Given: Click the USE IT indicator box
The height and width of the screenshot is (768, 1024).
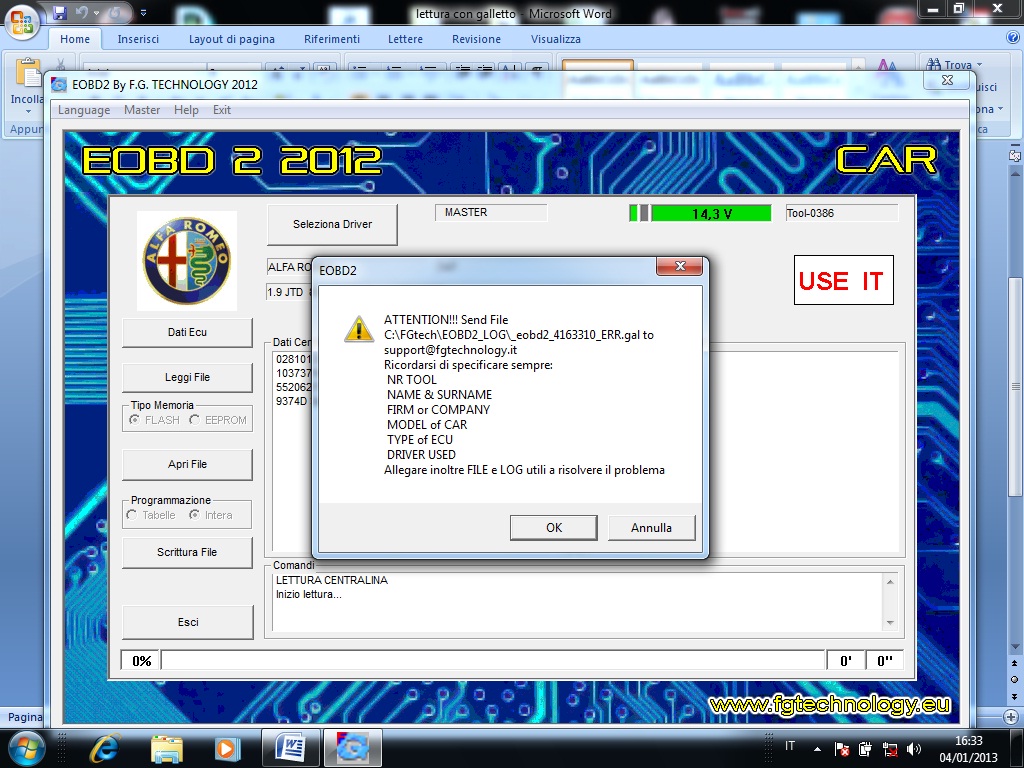Looking at the screenshot, I should [844, 280].
